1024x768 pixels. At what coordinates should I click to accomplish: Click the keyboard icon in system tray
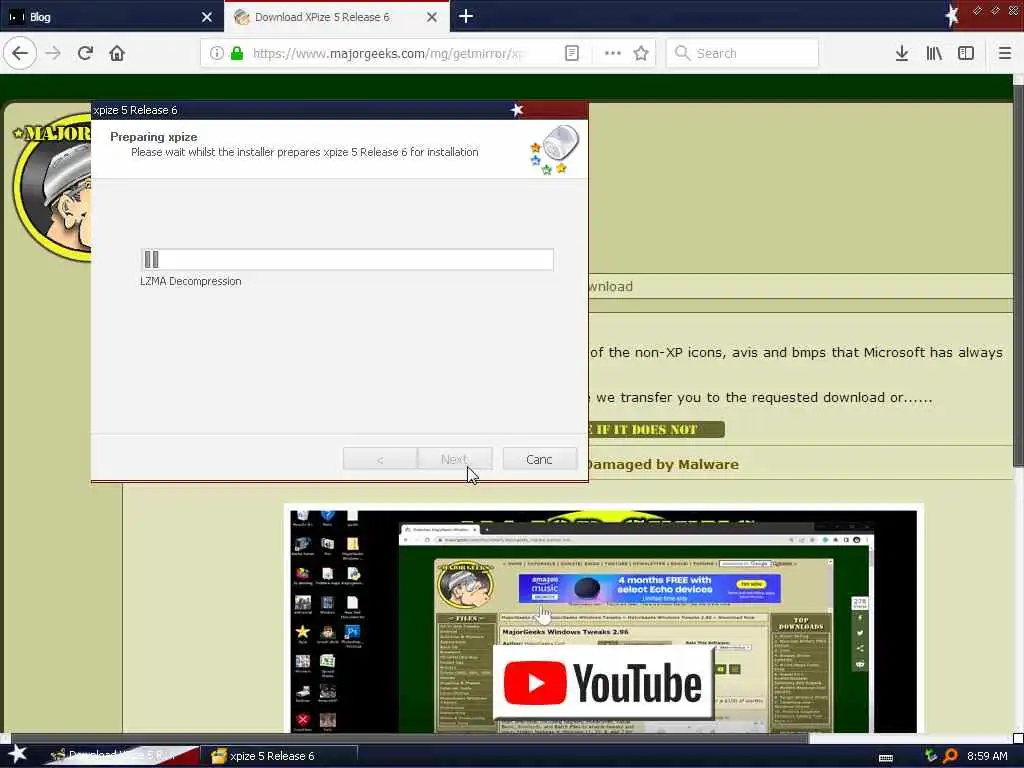(886, 757)
